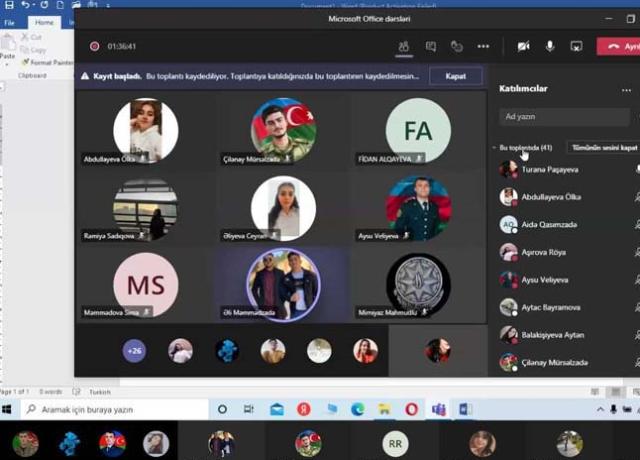Click the reactions icon in meeting toolbar
Screen dimensions: 640x460
tap(457, 46)
